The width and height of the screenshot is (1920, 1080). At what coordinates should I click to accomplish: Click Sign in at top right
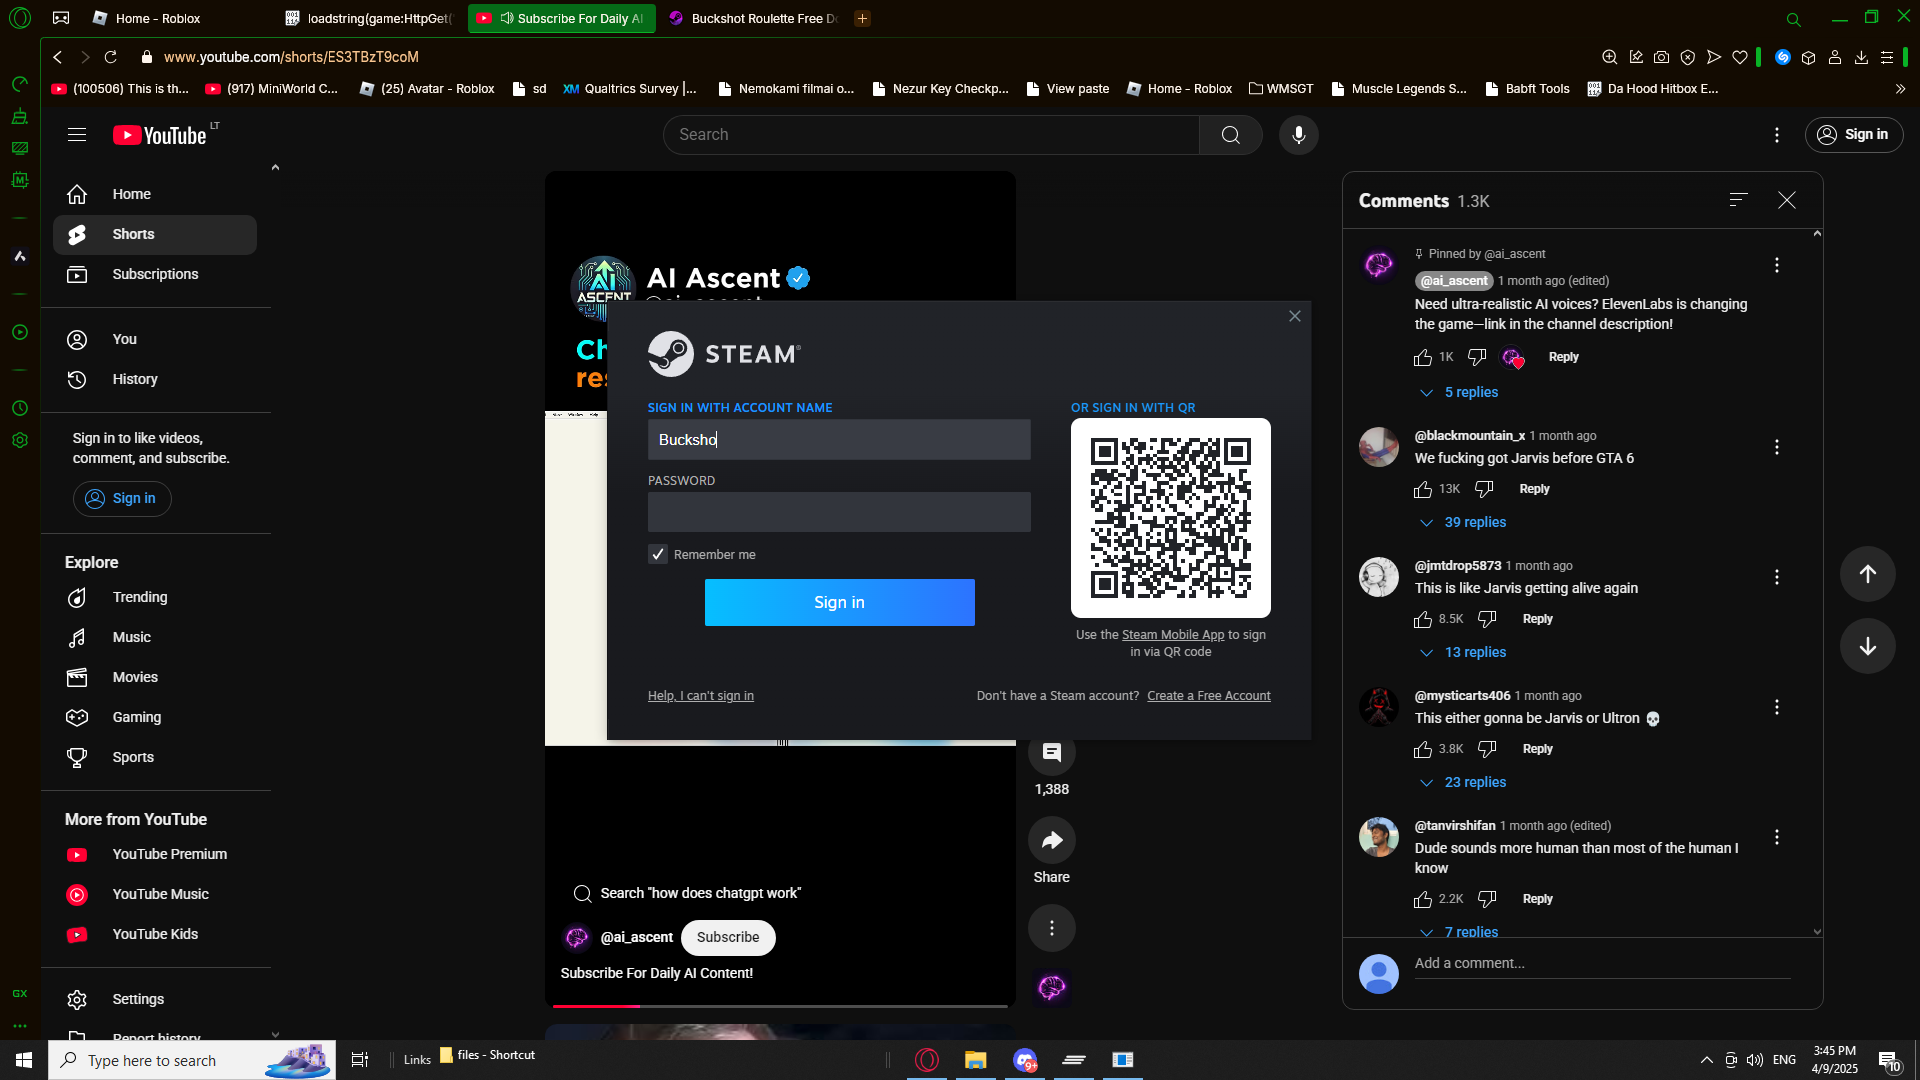1853,135
